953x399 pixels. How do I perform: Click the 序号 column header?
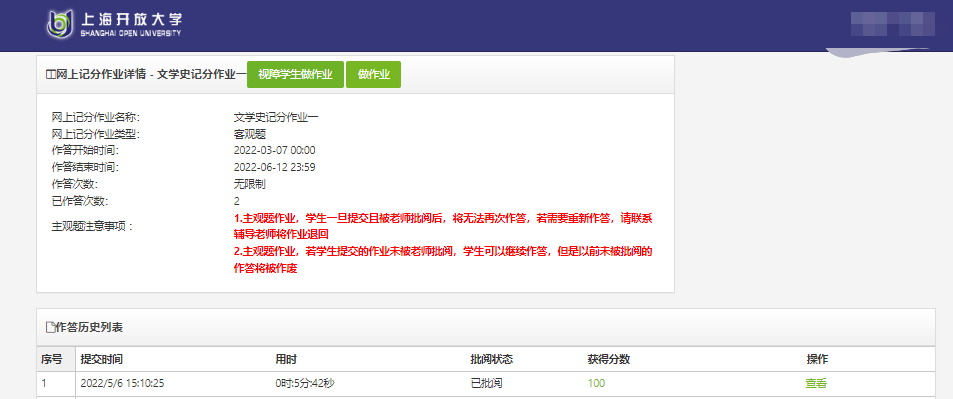(x=52, y=359)
